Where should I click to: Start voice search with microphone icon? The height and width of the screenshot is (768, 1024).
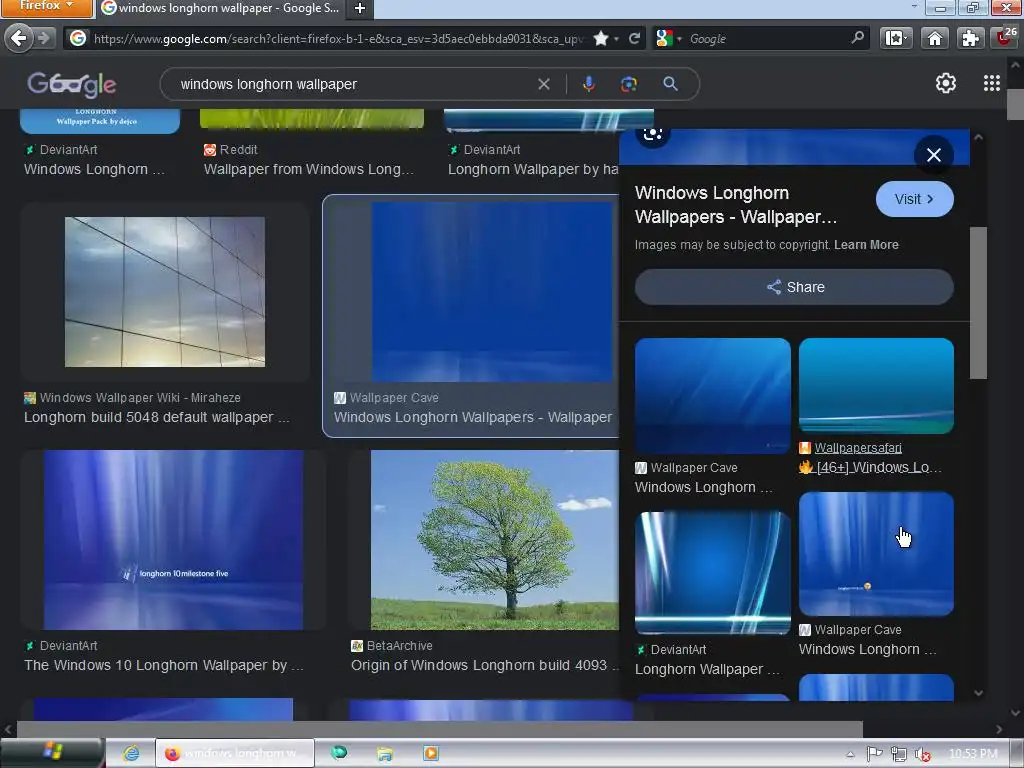coord(588,84)
